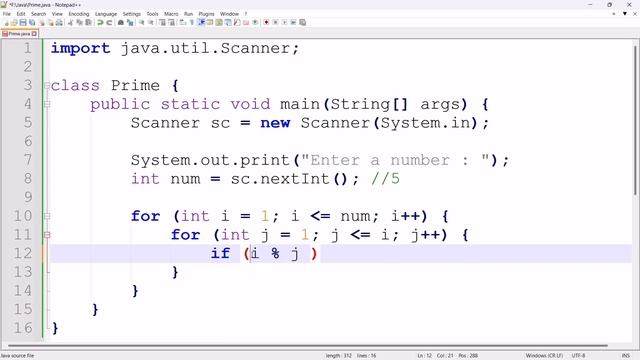The image size is (640, 360).
Task: Toggle the Function List icon
Action: [237, 22]
